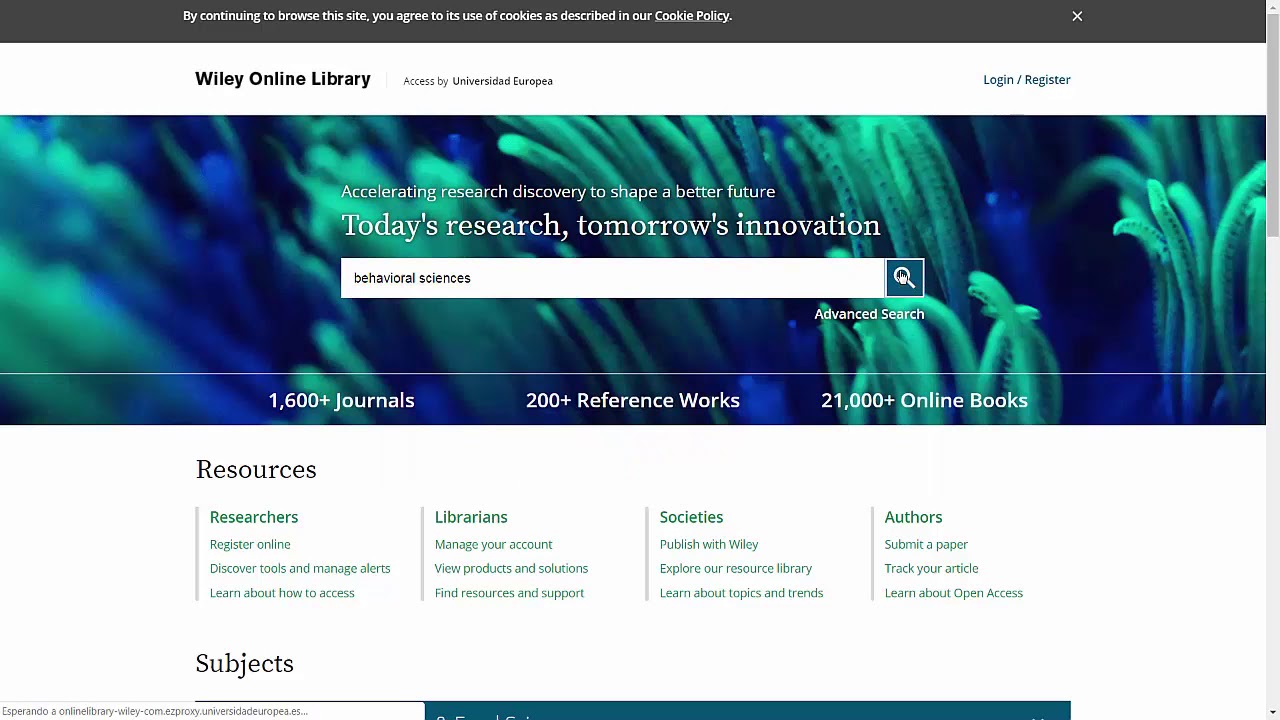Open the Researchers resources heading
The width and height of the screenshot is (1280, 720).
(x=254, y=517)
